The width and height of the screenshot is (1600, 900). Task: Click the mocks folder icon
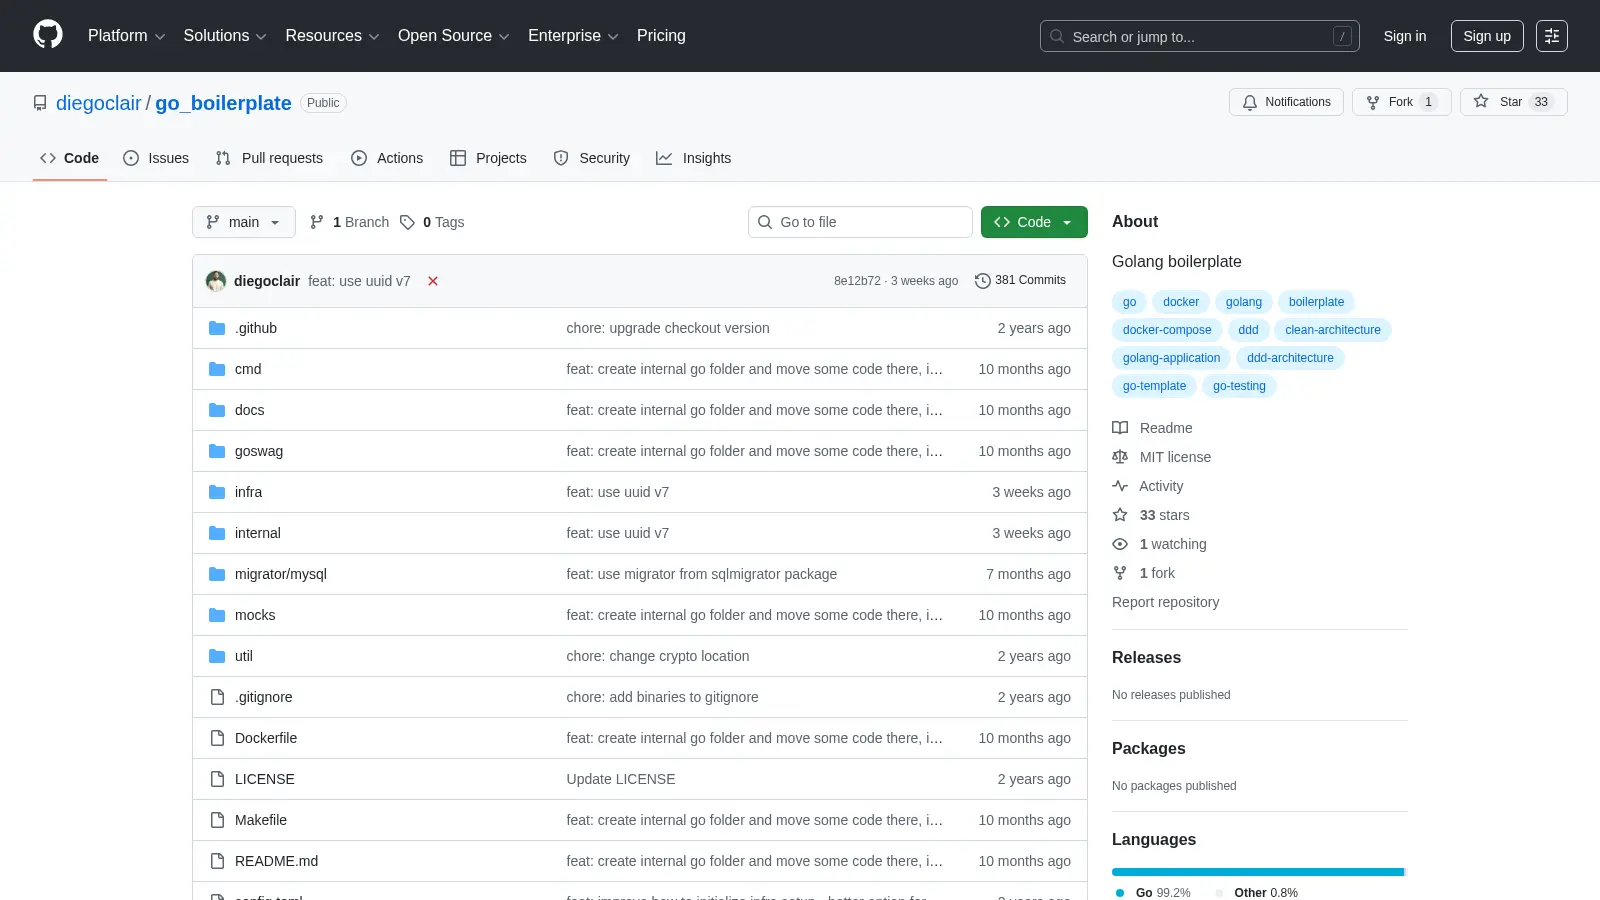pos(217,615)
